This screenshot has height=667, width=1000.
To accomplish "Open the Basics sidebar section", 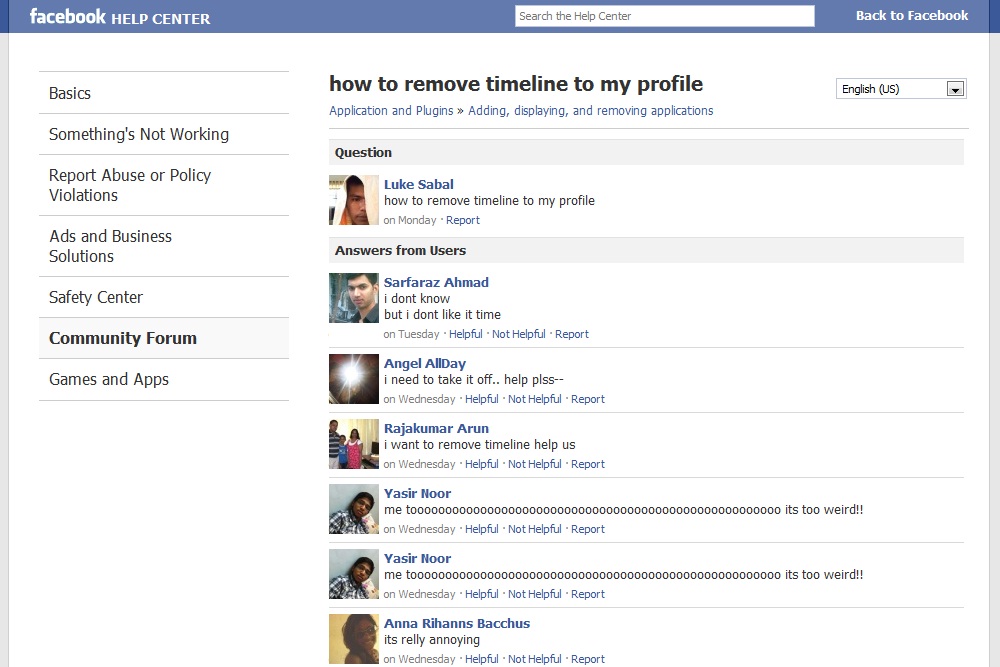I will pyautogui.click(x=164, y=93).
